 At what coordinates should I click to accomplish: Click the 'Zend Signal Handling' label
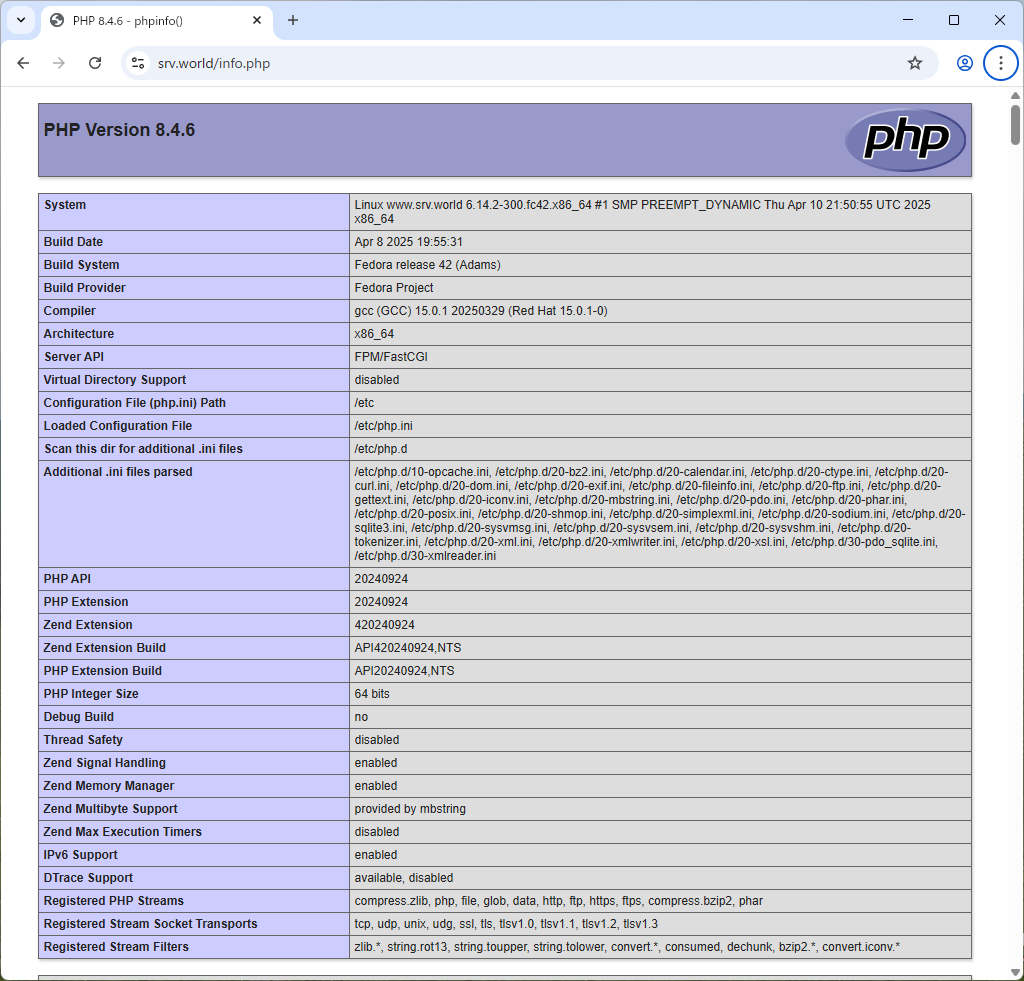tap(104, 763)
